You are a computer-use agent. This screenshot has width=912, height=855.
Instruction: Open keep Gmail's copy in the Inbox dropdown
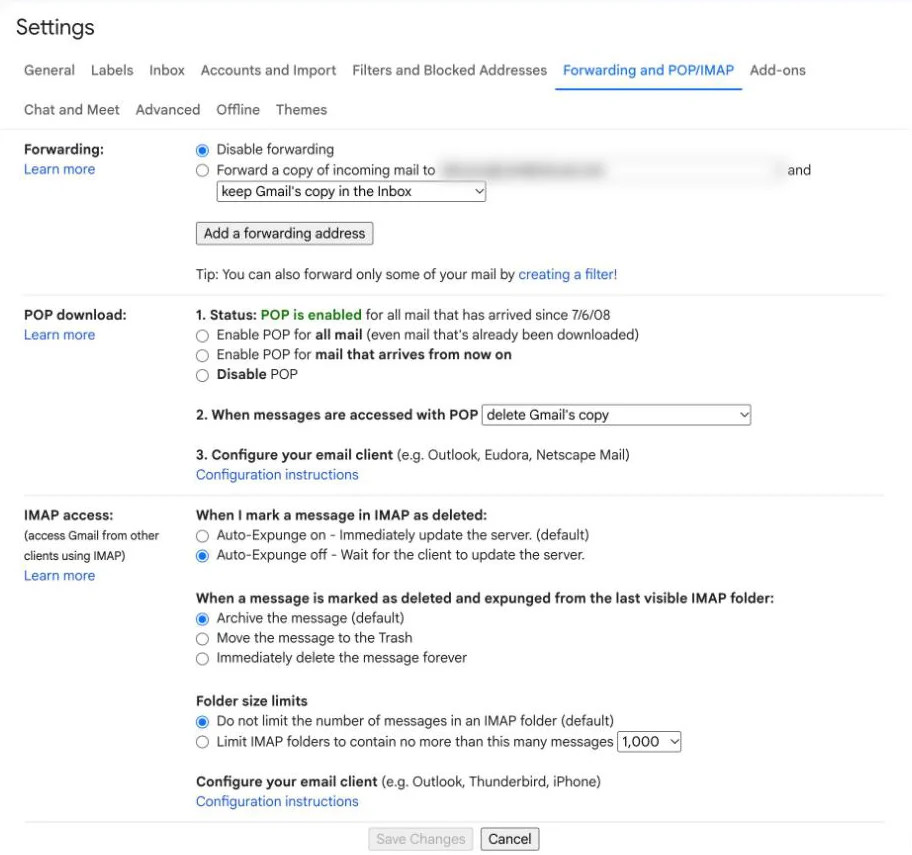pyautogui.click(x=351, y=191)
